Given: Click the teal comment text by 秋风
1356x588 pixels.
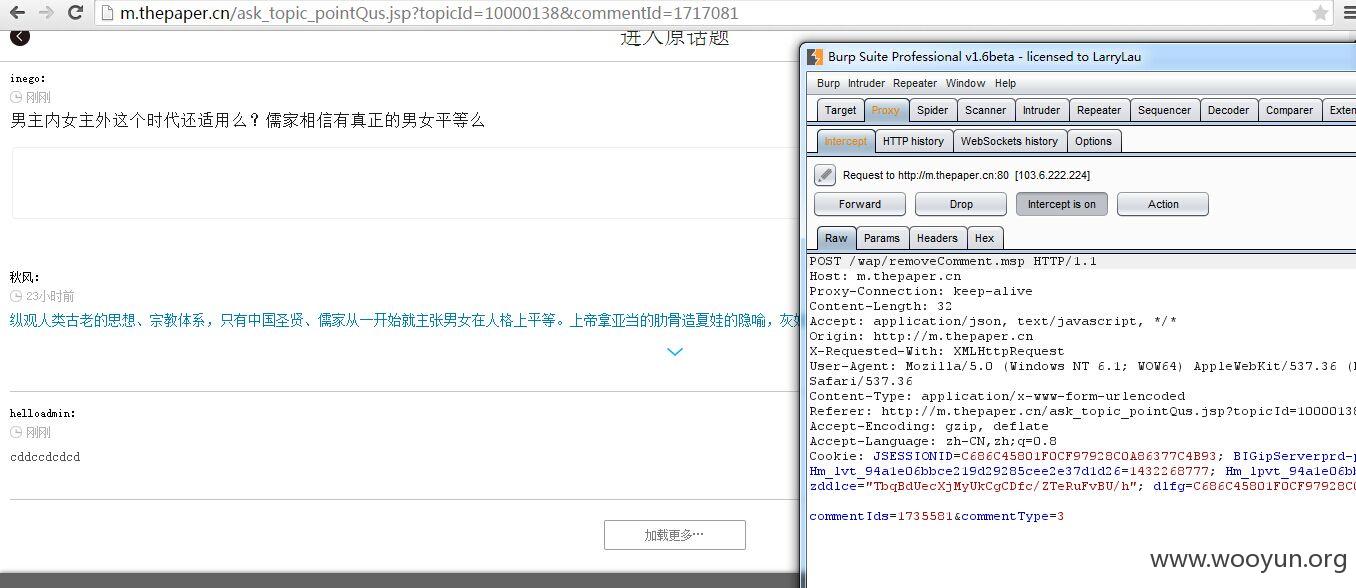Looking at the screenshot, I should click(405, 320).
